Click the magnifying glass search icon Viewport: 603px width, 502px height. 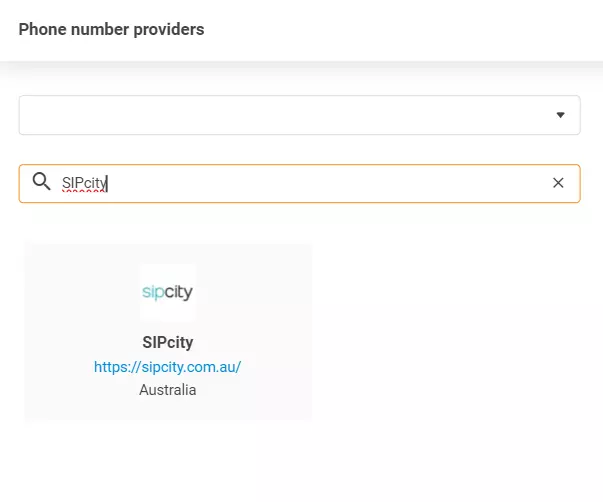(41, 182)
